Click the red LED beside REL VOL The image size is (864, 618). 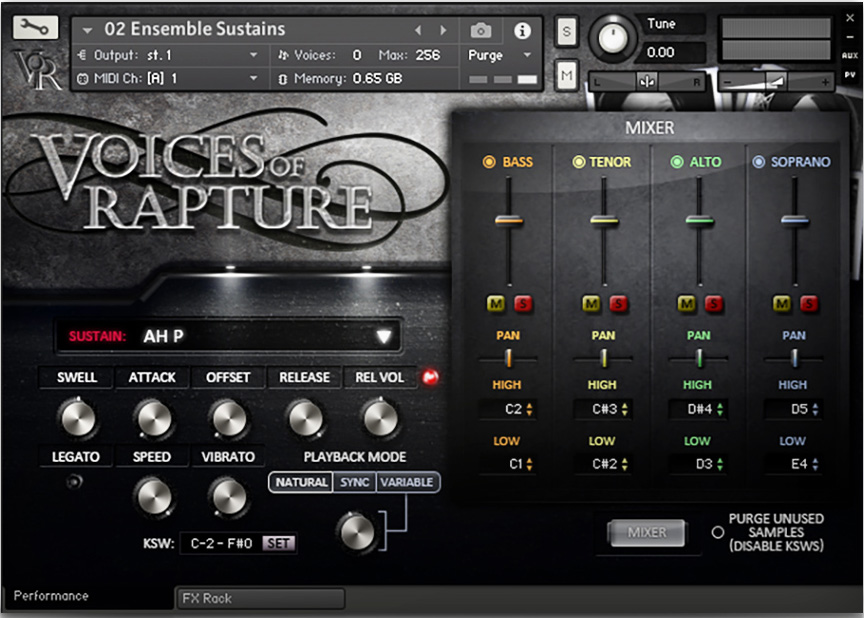tap(430, 378)
